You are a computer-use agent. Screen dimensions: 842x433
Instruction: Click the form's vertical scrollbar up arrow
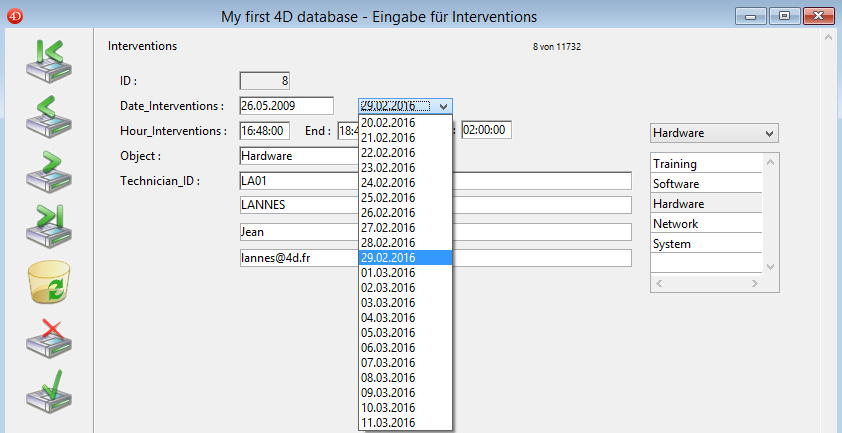(x=828, y=40)
